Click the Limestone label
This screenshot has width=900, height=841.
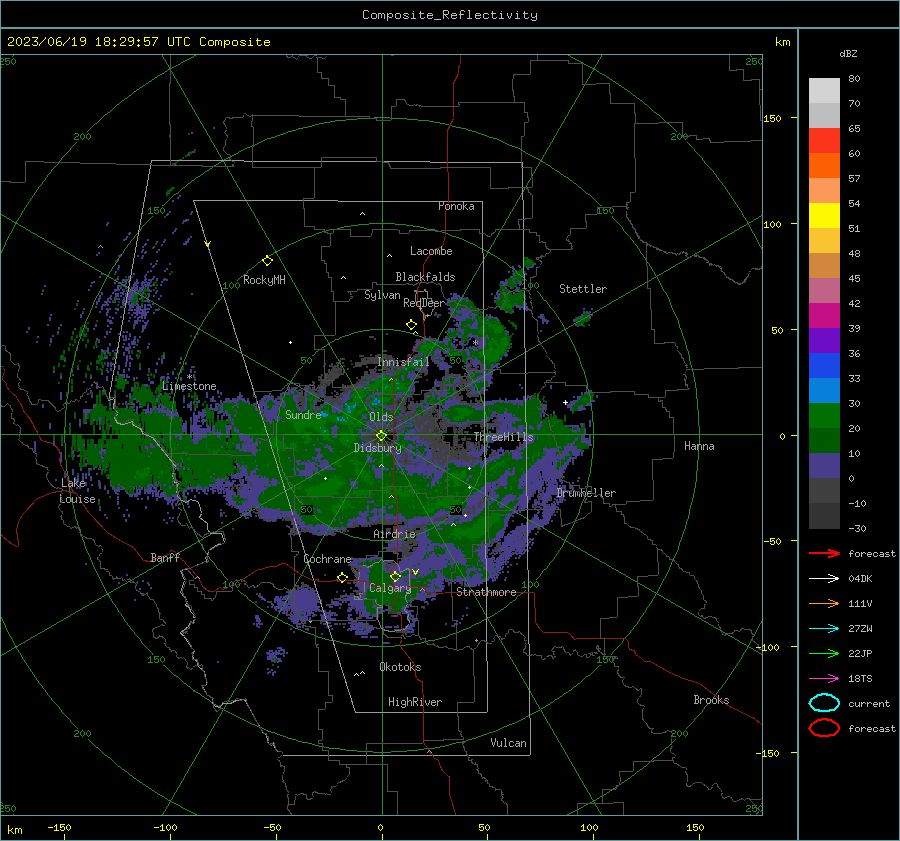point(189,386)
